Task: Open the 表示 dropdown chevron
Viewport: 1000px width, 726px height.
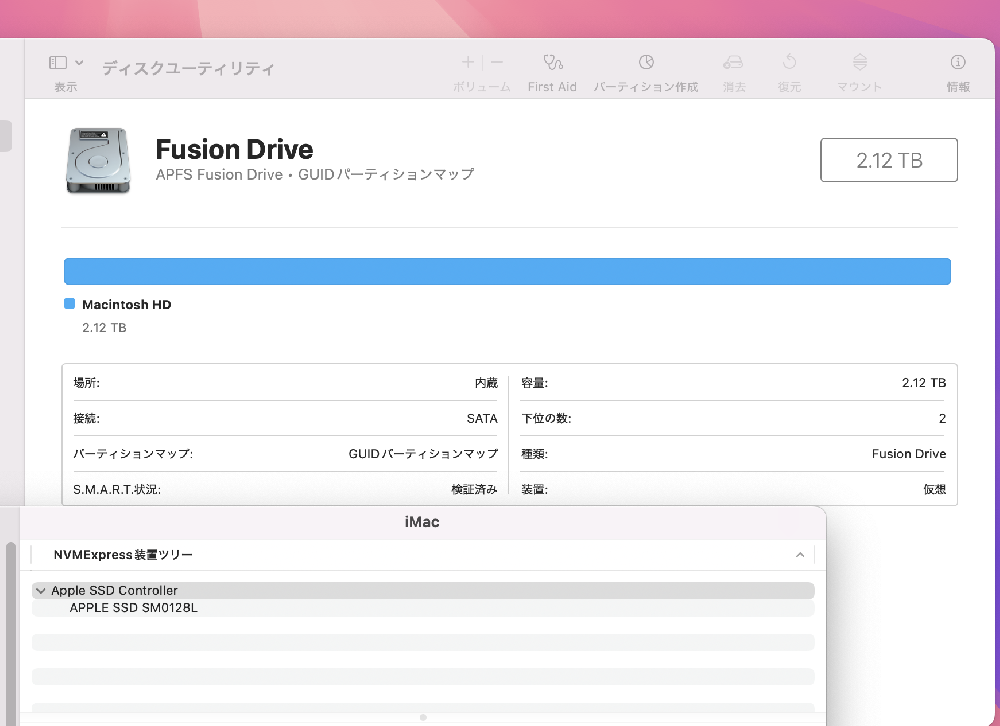Action: coord(79,63)
